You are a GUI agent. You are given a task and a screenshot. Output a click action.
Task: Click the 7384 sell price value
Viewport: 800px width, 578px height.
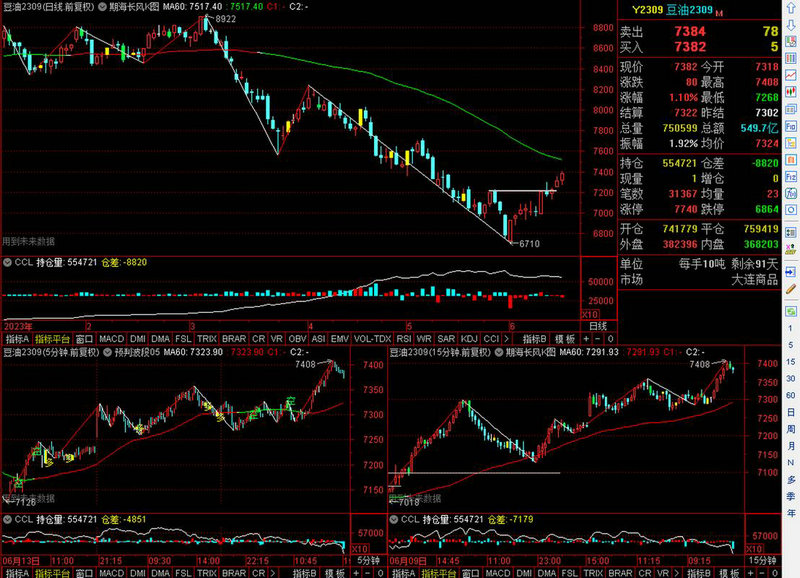690,32
